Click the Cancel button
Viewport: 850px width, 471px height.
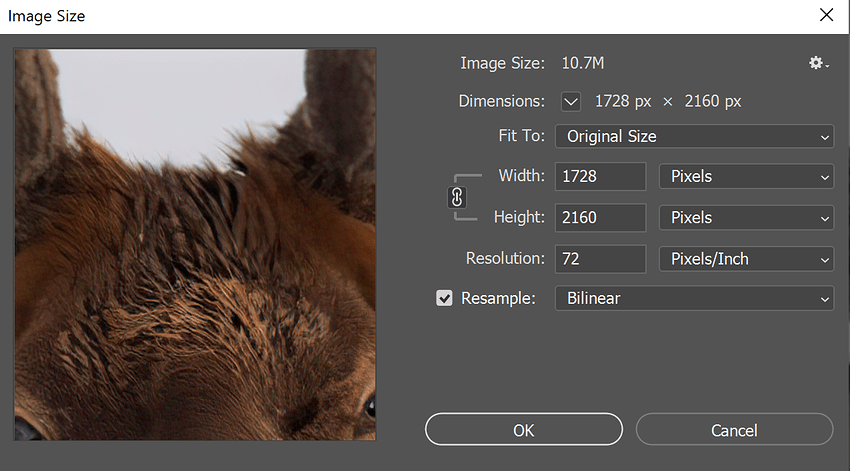click(x=735, y=430)
